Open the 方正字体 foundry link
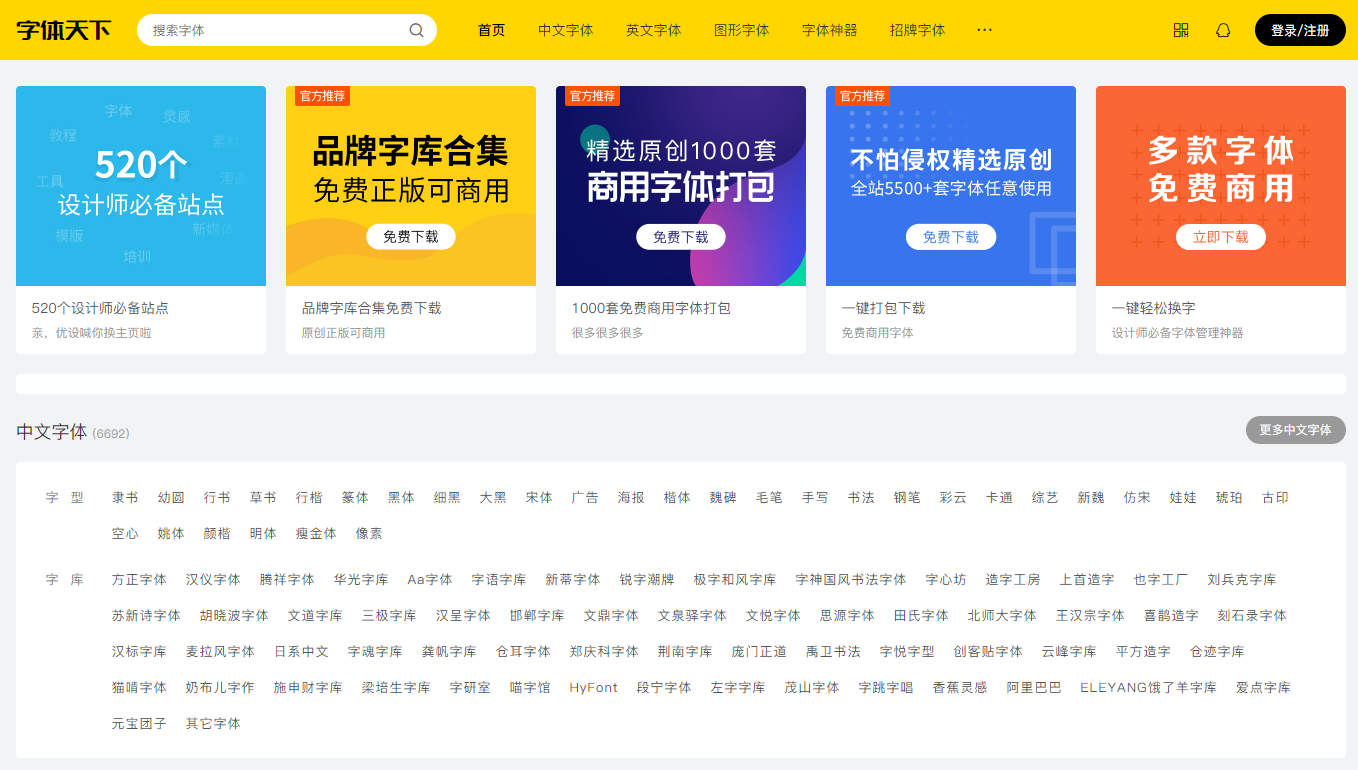 (139, 579)
